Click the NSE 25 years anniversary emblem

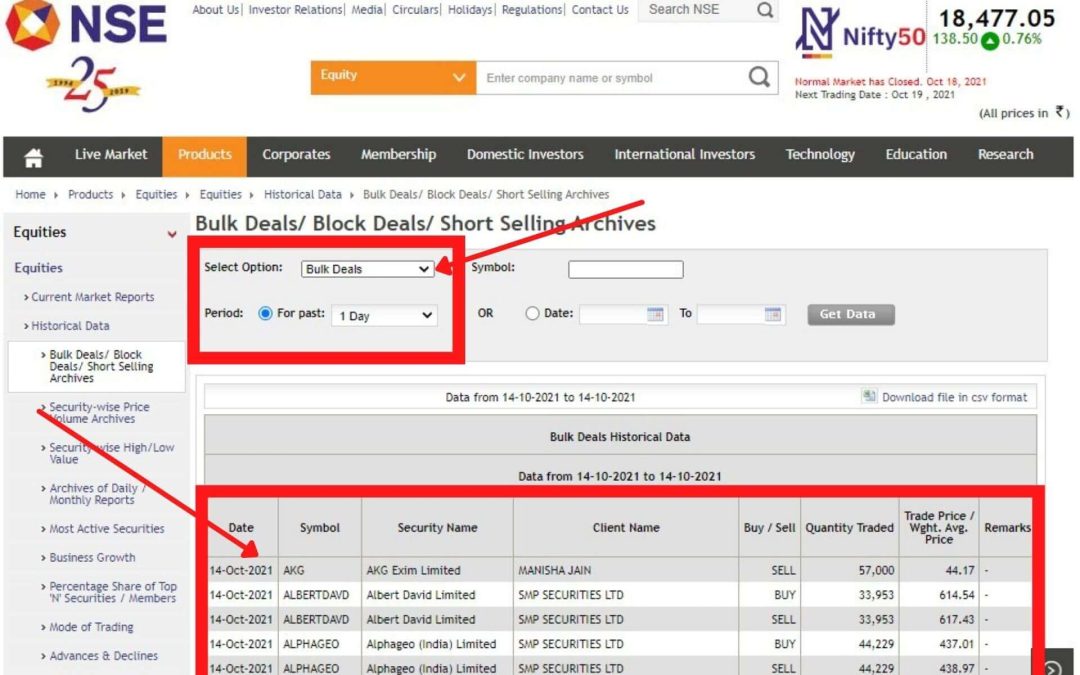click(x=93, y=84)
